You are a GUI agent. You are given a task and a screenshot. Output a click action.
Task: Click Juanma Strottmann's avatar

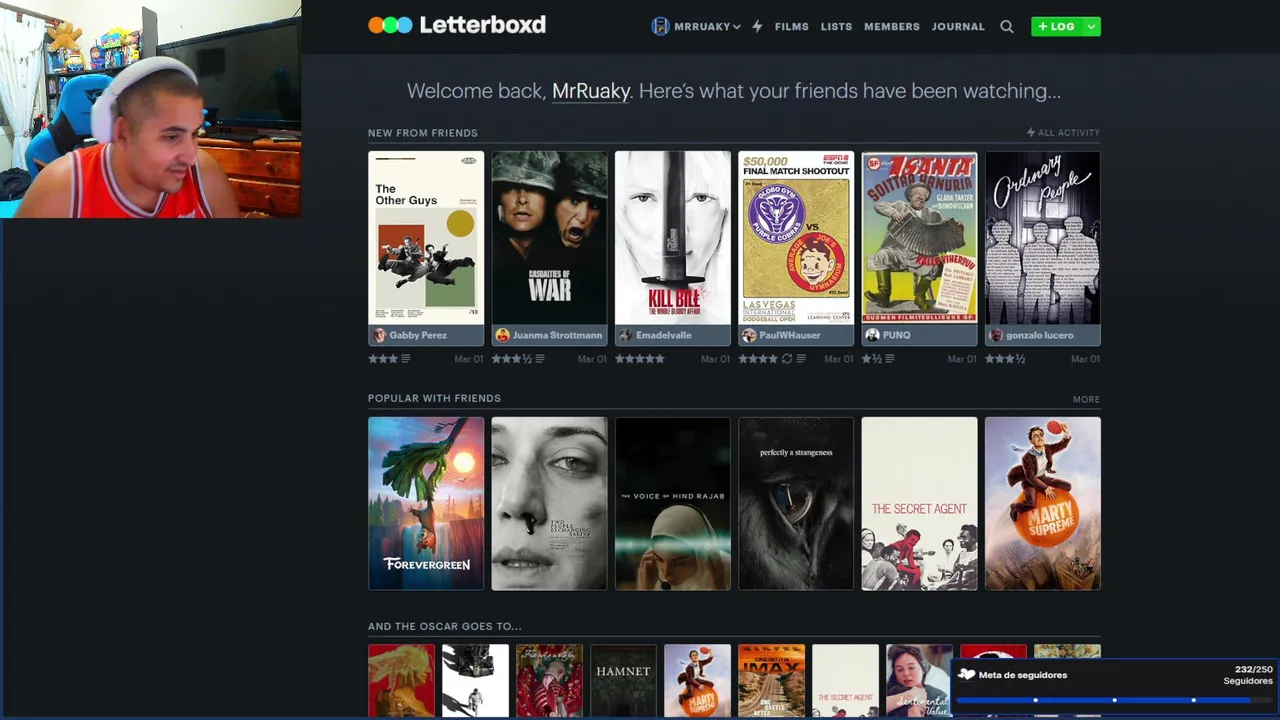click(503, 335)
